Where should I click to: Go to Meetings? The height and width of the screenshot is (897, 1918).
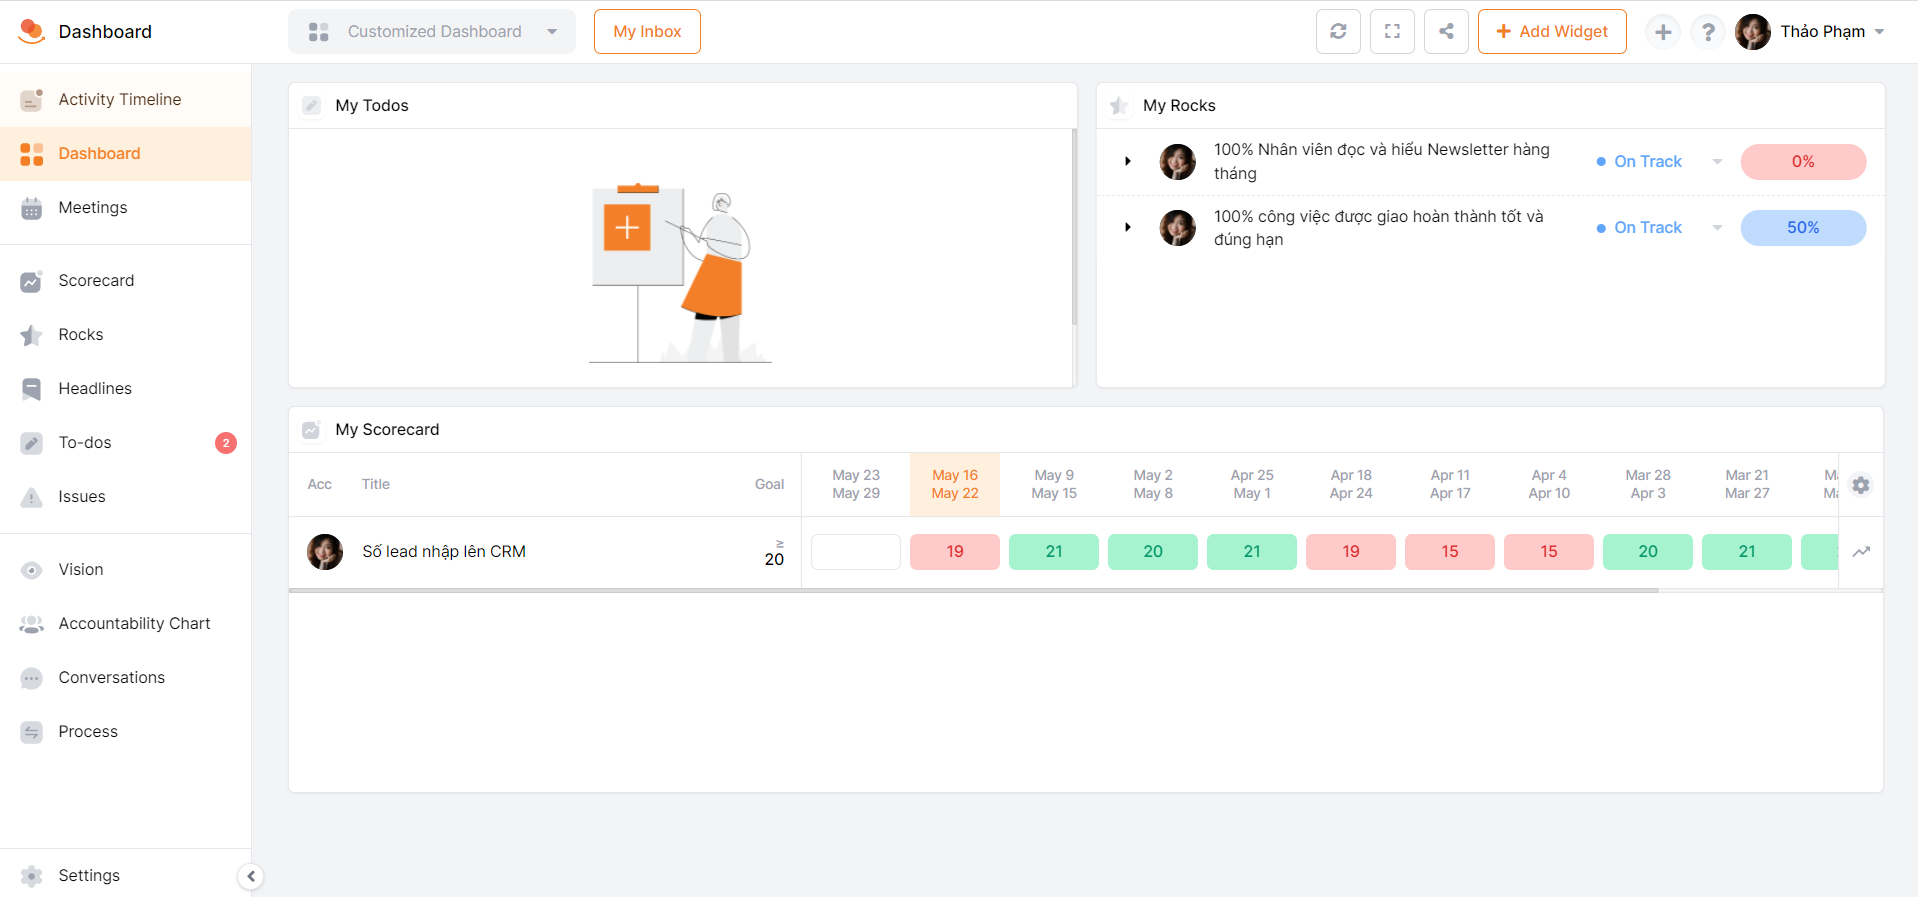[x=126, y=208]
